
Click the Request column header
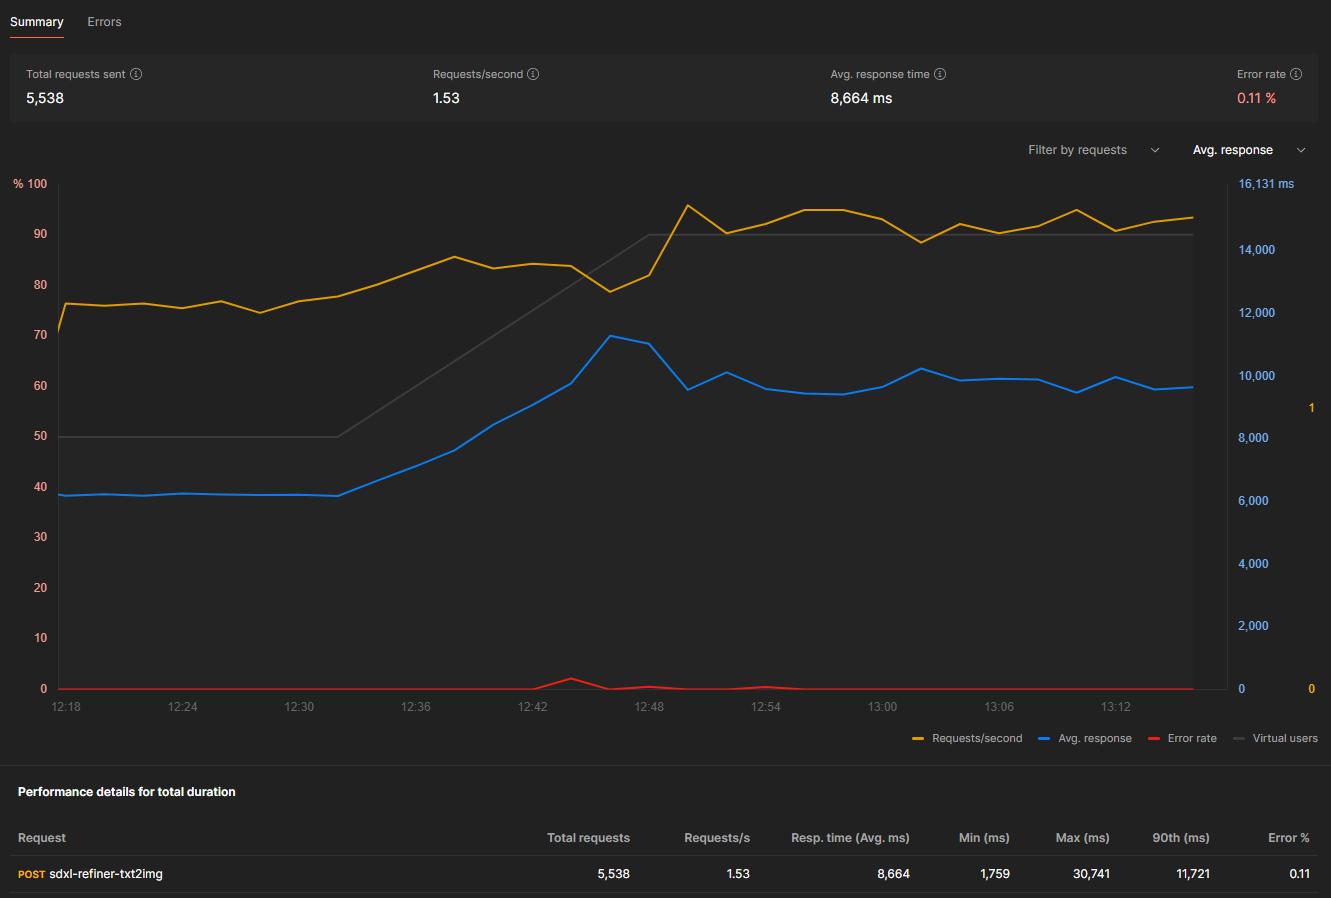42,838
